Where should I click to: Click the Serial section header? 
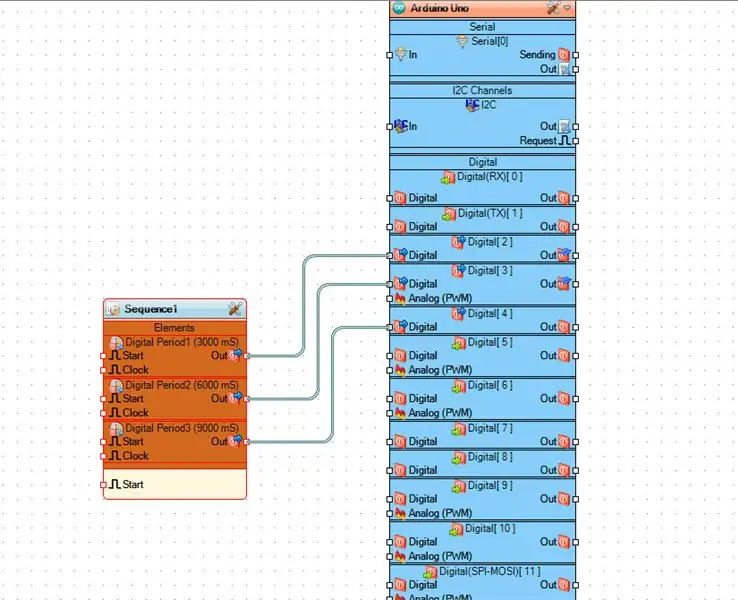coord(482,27)
